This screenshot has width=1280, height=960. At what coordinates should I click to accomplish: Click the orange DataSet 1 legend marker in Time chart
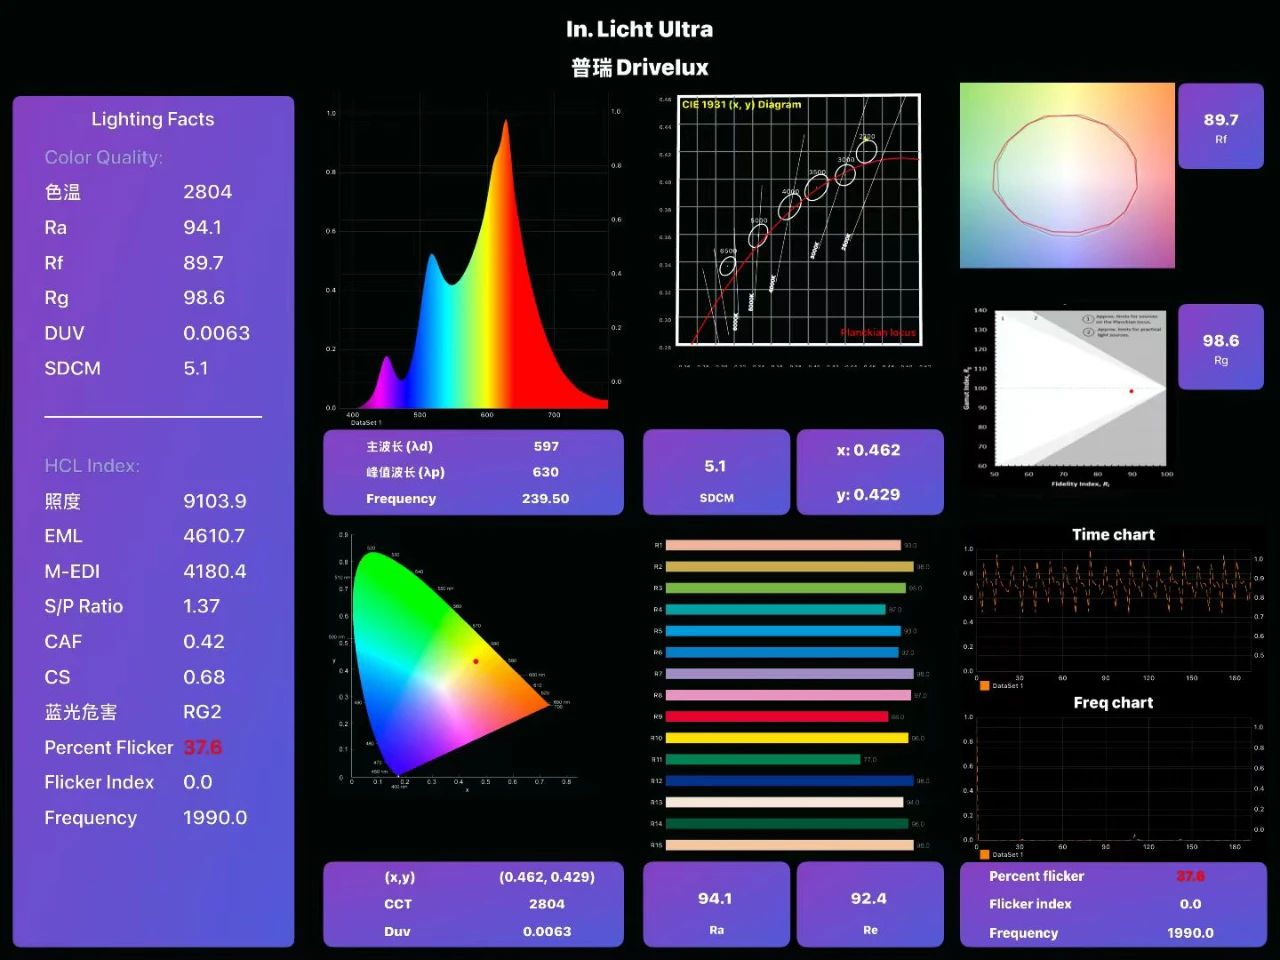pos(985,686)
